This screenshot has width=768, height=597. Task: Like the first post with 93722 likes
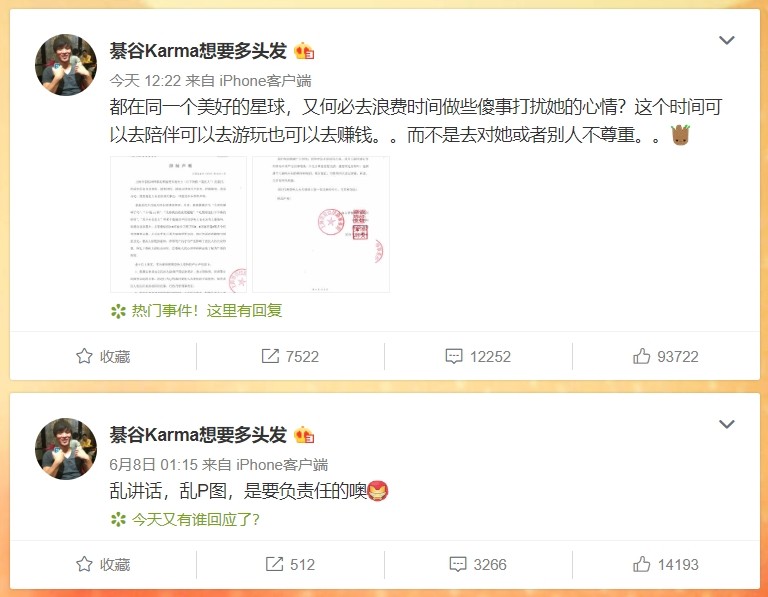coord(666,357)
